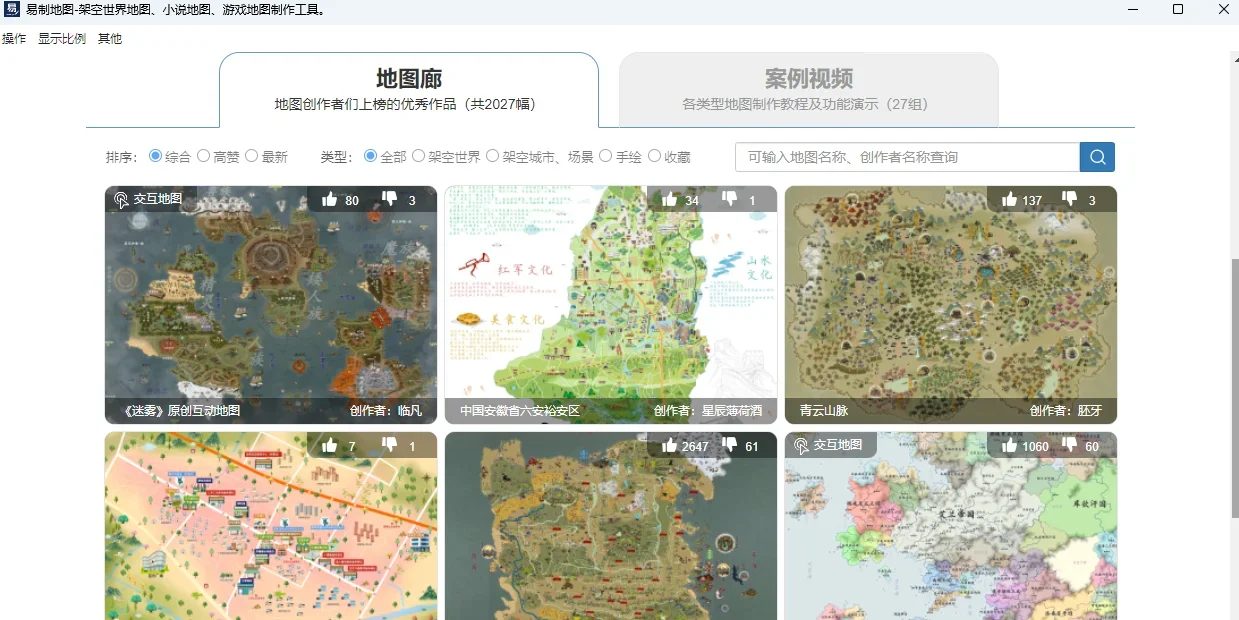Dislike the 青云山脉 map showing 3

pyautogui.click(x=1070, y=199)
